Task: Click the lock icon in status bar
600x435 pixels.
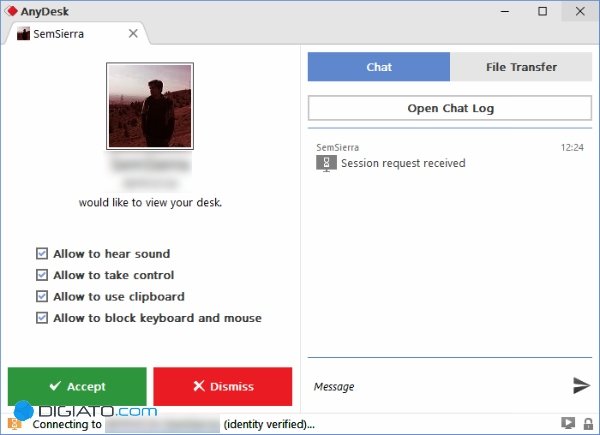Action: click(588, 424)
